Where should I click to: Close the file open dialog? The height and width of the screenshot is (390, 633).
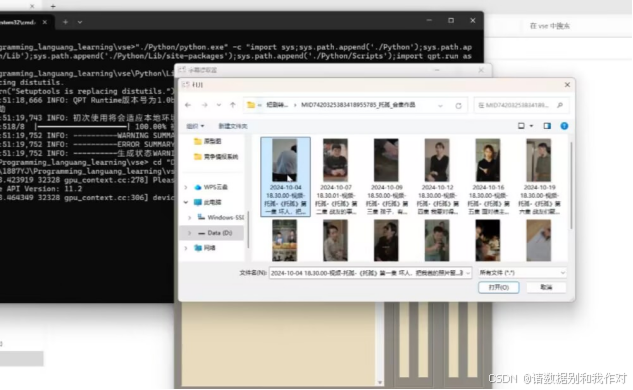(567, 85)
